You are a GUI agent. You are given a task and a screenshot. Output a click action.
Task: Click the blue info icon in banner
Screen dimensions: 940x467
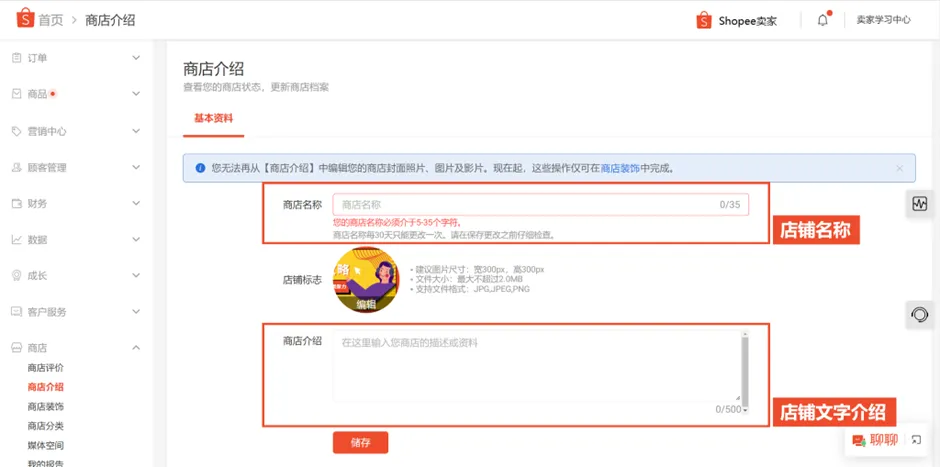pos(200,168)
